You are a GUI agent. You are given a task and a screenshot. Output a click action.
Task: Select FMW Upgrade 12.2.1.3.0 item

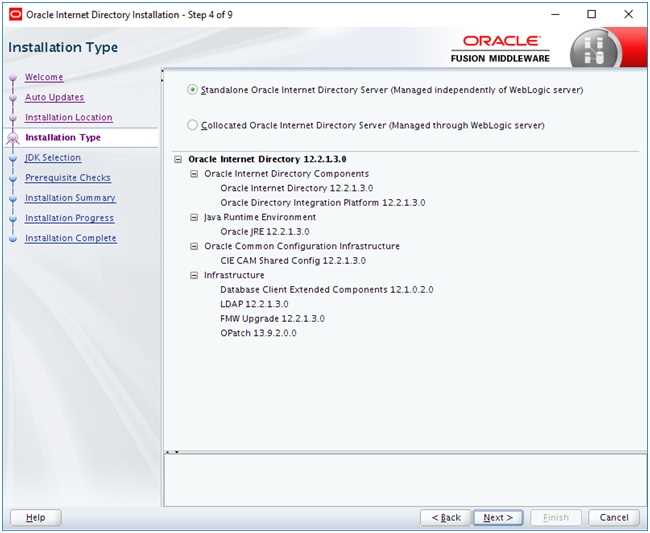click(x=272, y=319)
